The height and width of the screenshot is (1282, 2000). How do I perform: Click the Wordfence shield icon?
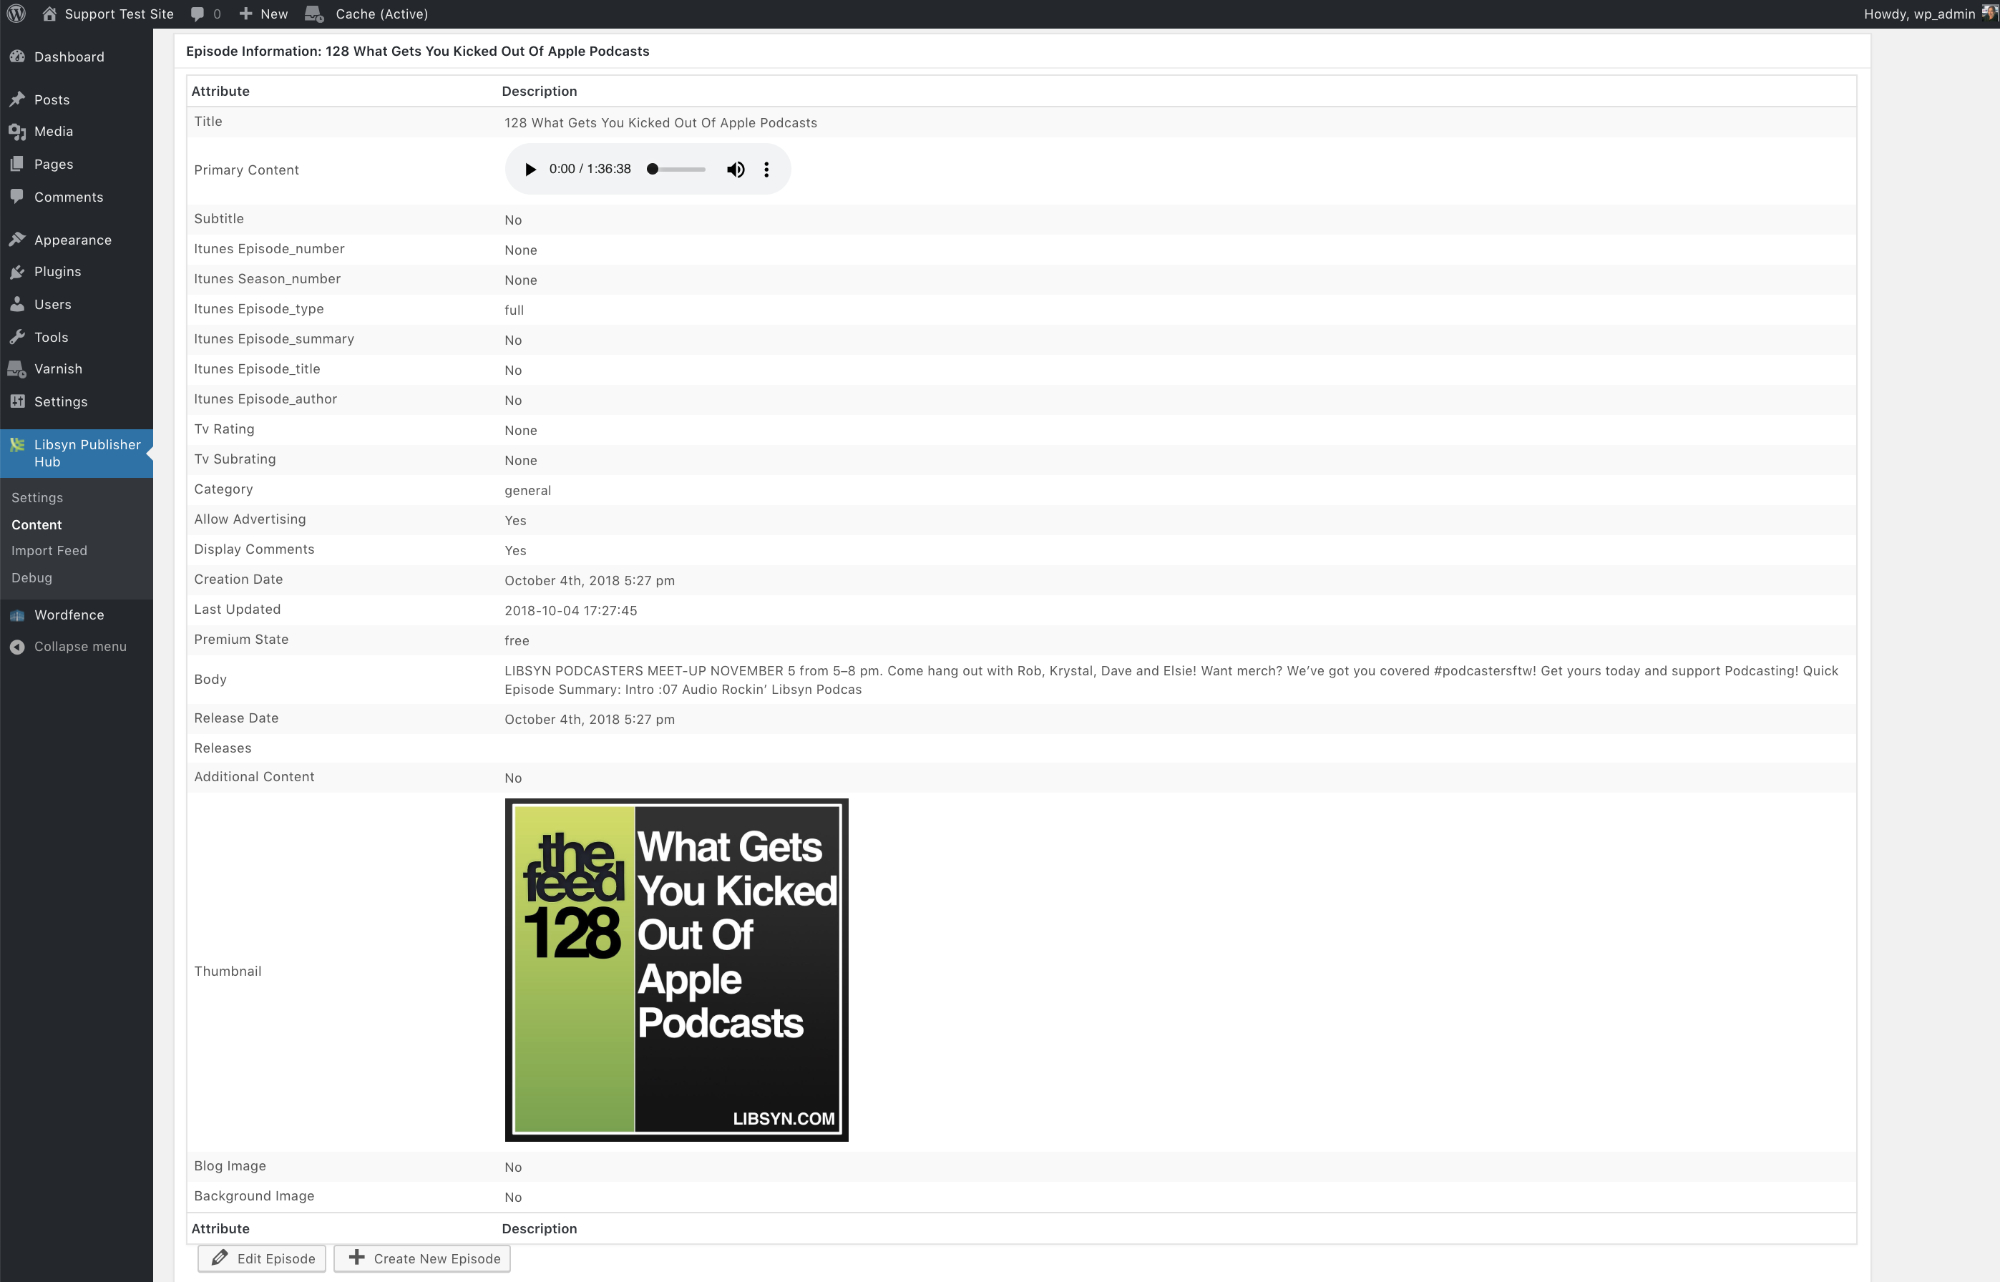click(x=17, y=615)
